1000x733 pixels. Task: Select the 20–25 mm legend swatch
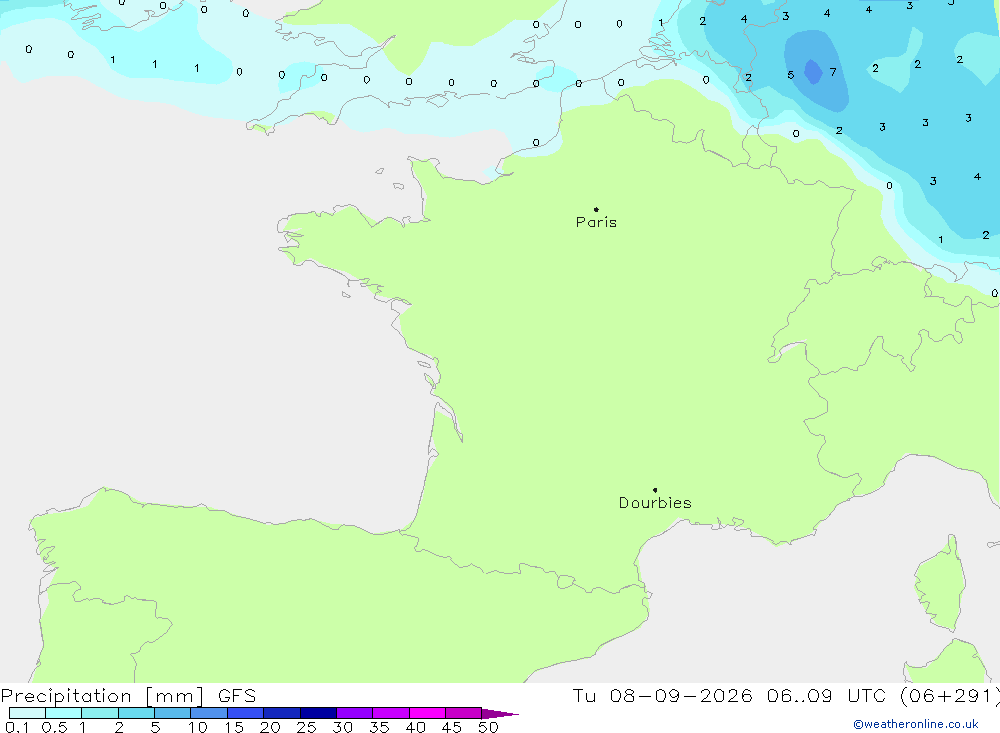282,713
